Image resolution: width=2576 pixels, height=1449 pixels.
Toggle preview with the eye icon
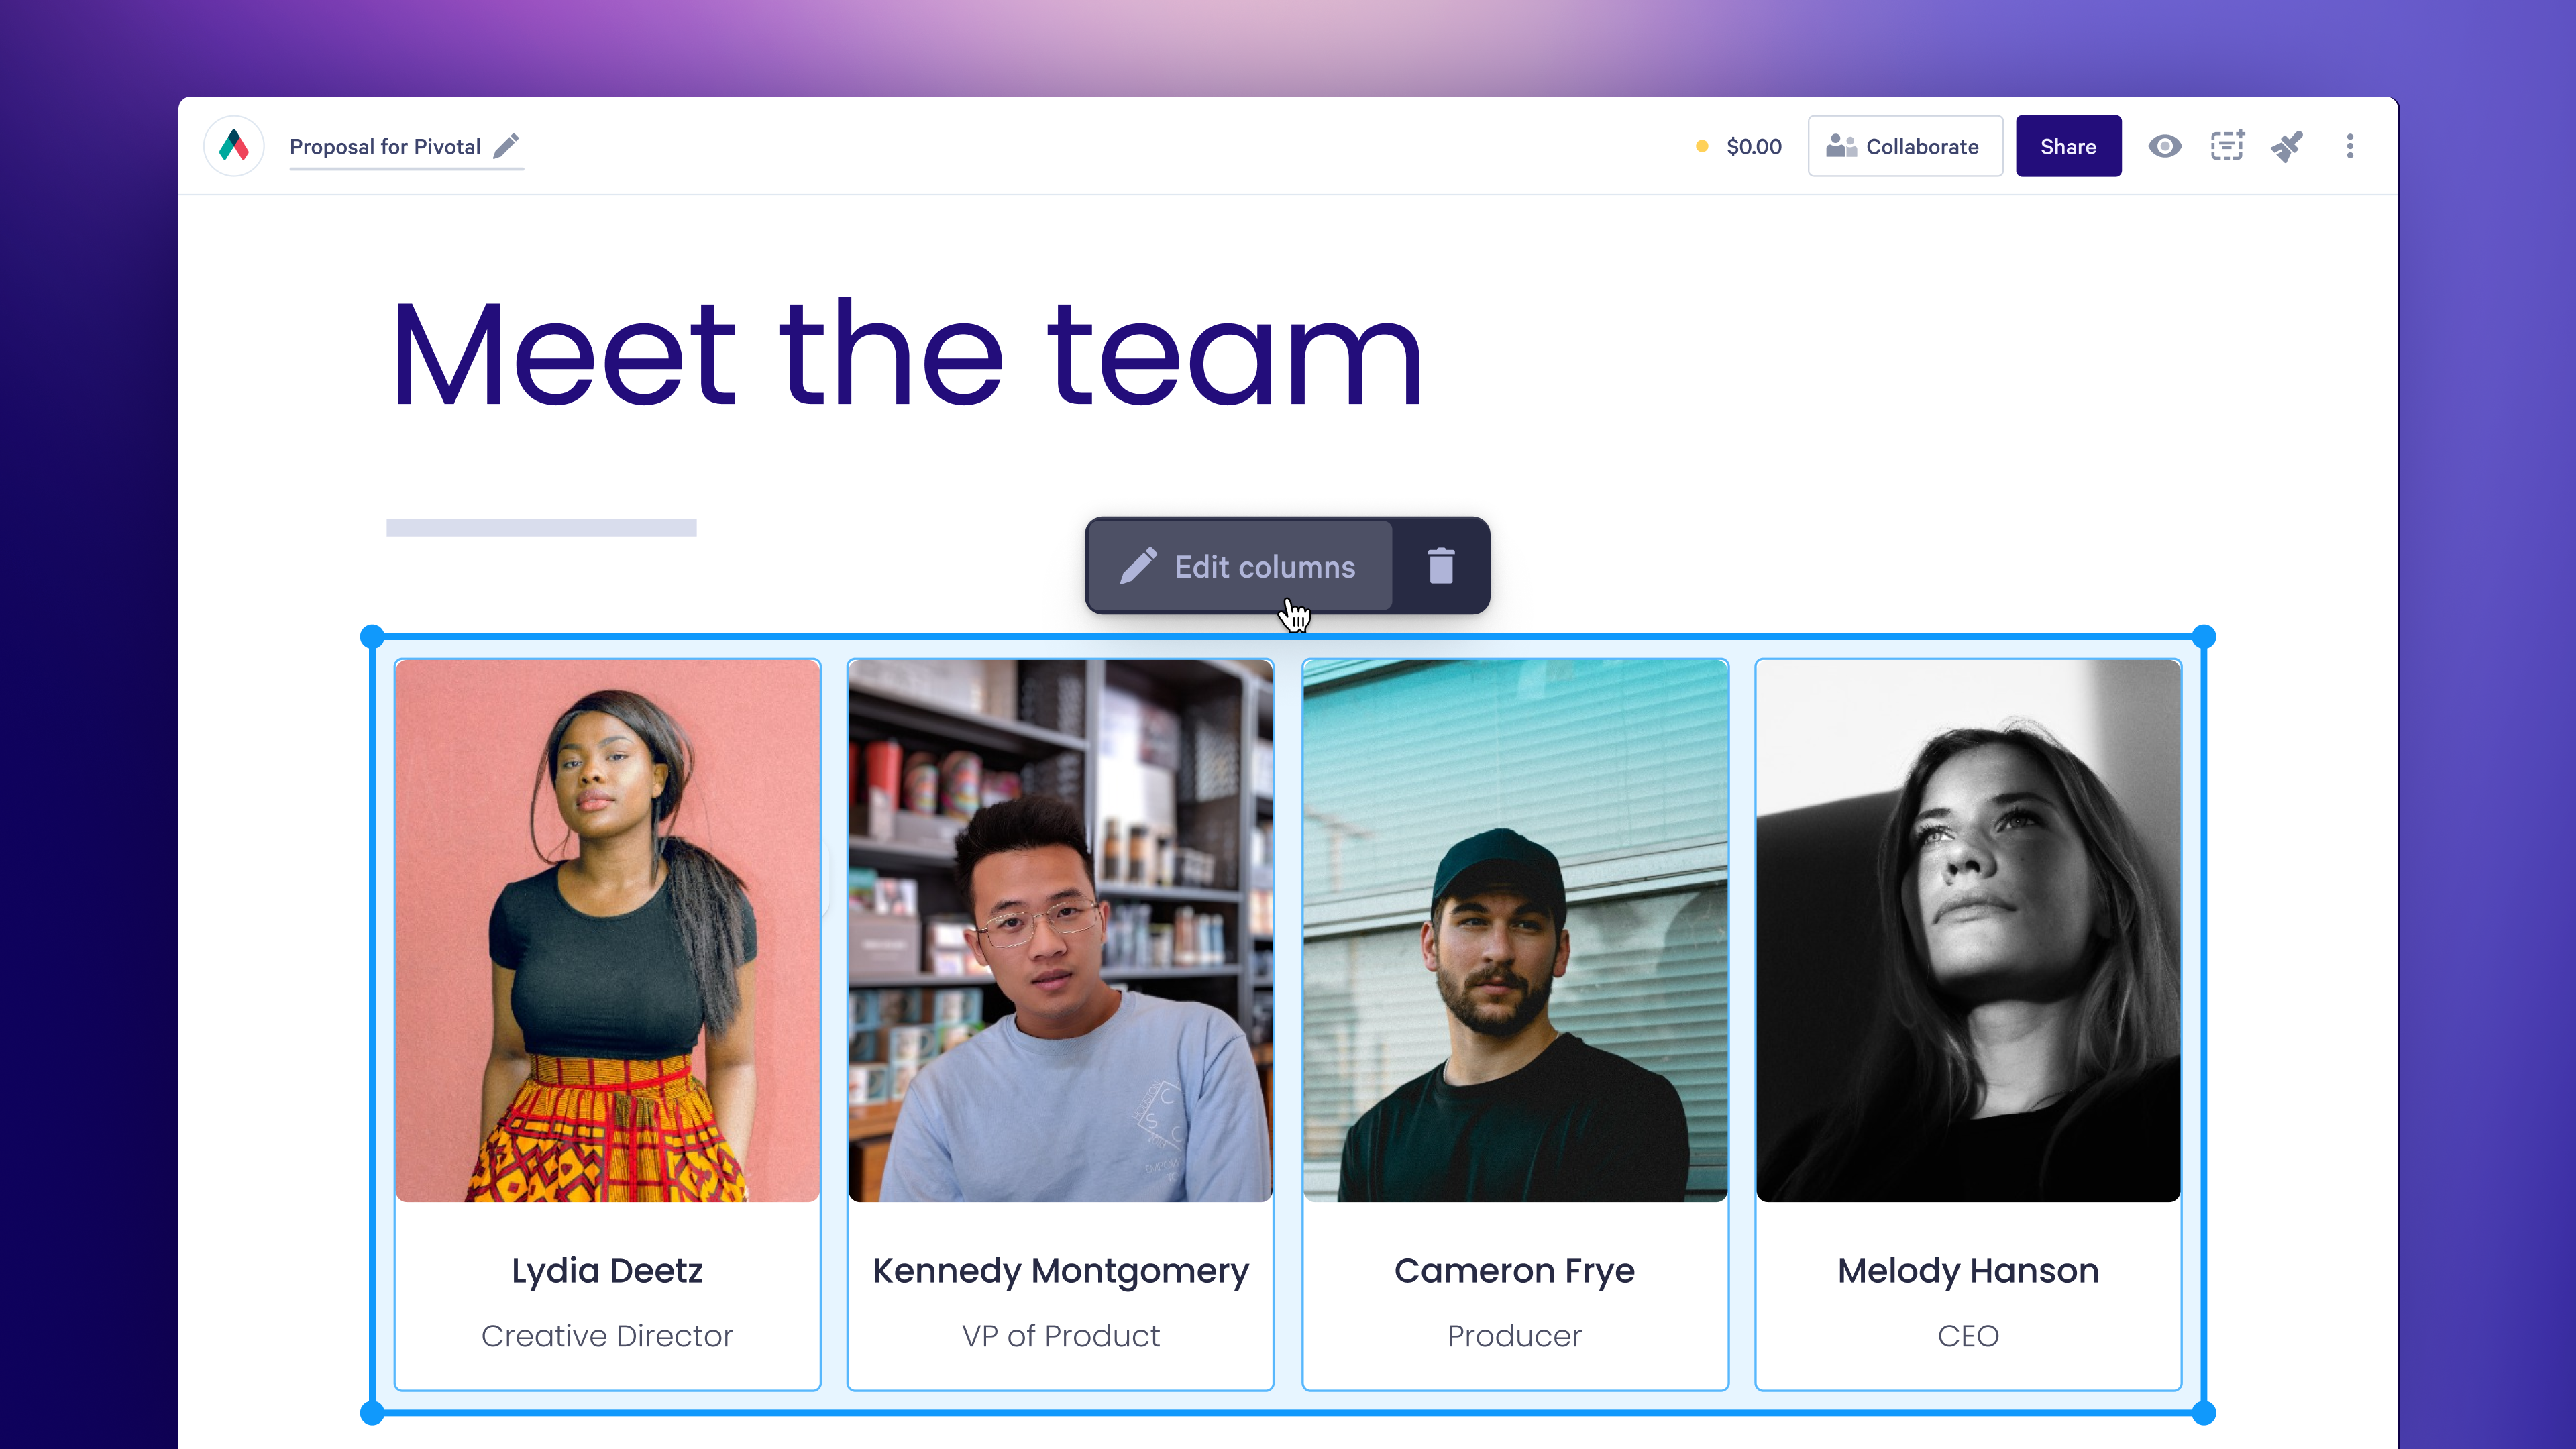(x=2164, y=146)
